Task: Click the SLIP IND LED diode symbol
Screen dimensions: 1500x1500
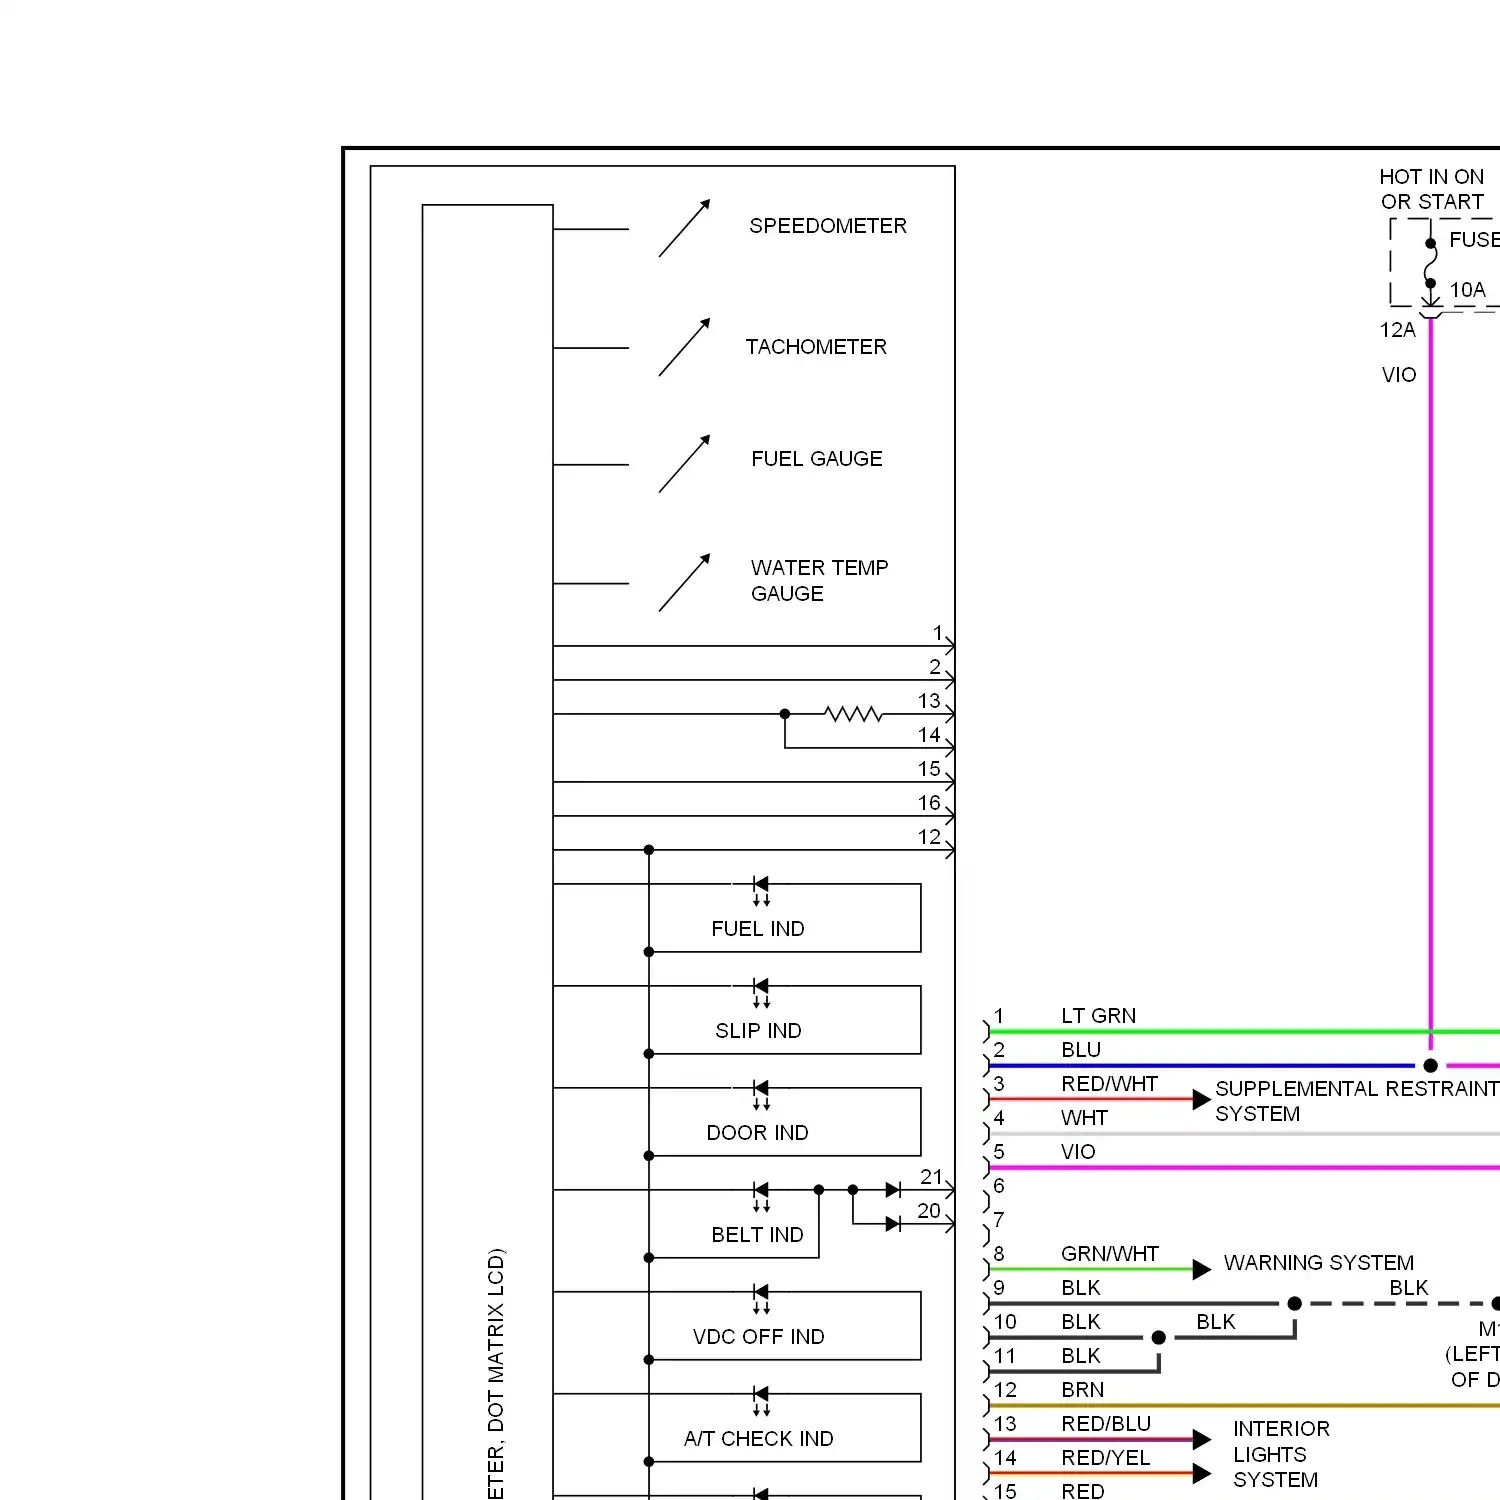Action: (761, 991)
